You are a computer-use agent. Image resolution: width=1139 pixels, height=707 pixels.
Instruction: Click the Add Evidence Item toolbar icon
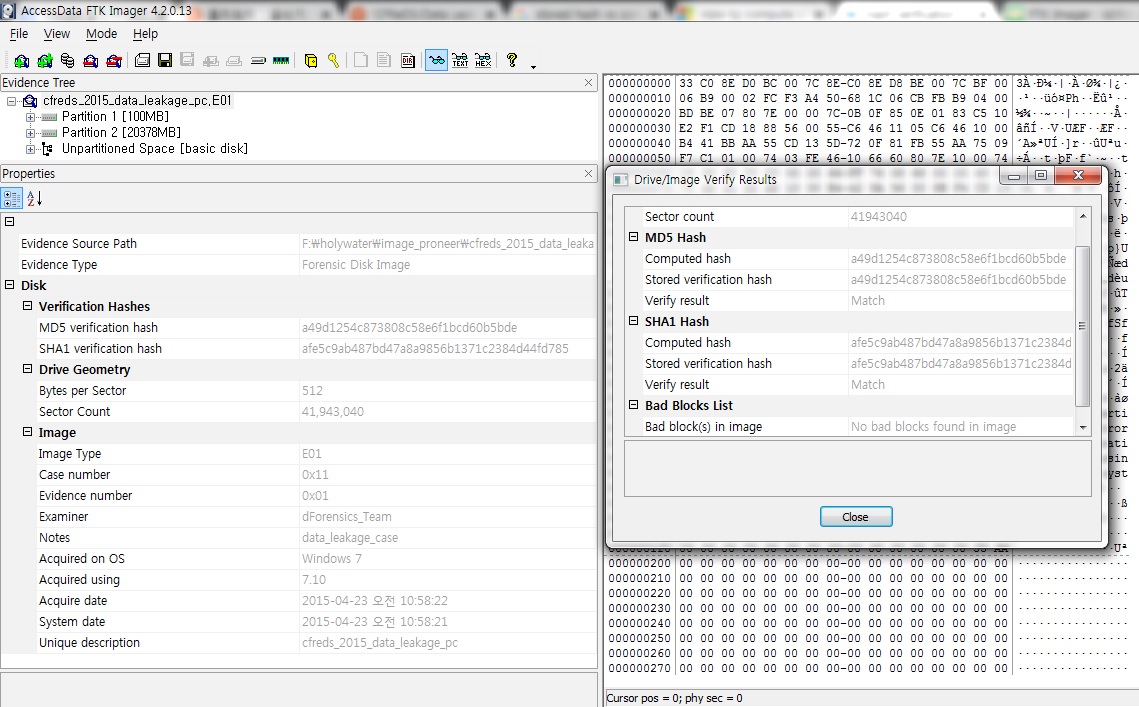click(x=21, y=60)
